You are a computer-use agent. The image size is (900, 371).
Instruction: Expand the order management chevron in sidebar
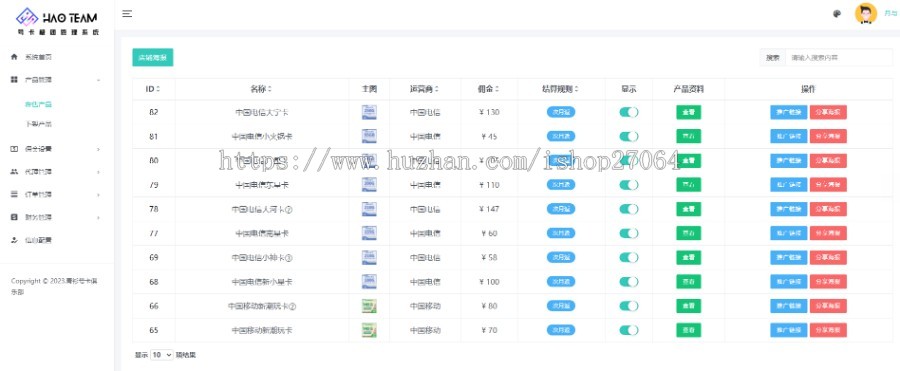pos(99,195)
